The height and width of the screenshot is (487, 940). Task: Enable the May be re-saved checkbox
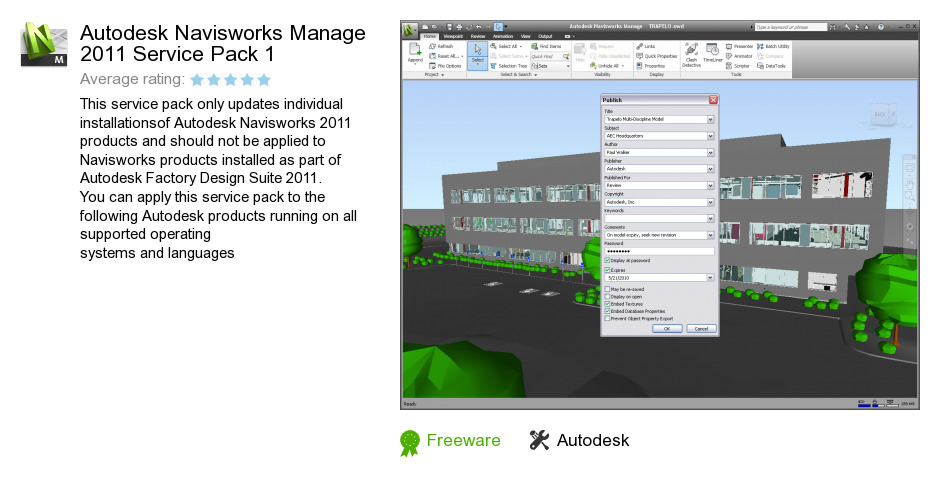coord(607,289)
